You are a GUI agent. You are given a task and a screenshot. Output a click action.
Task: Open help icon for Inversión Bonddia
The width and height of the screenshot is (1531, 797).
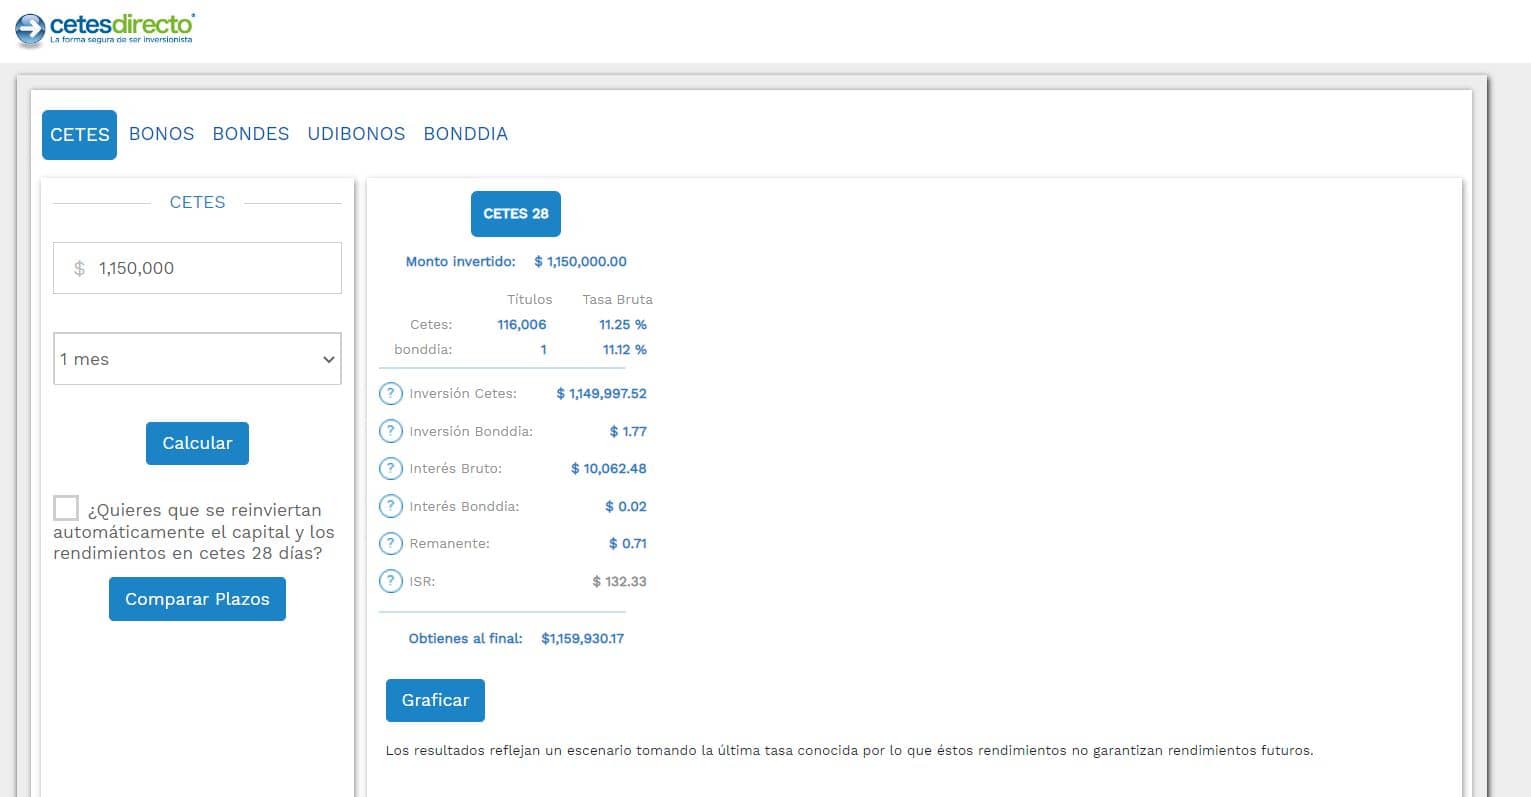(391, 431)
